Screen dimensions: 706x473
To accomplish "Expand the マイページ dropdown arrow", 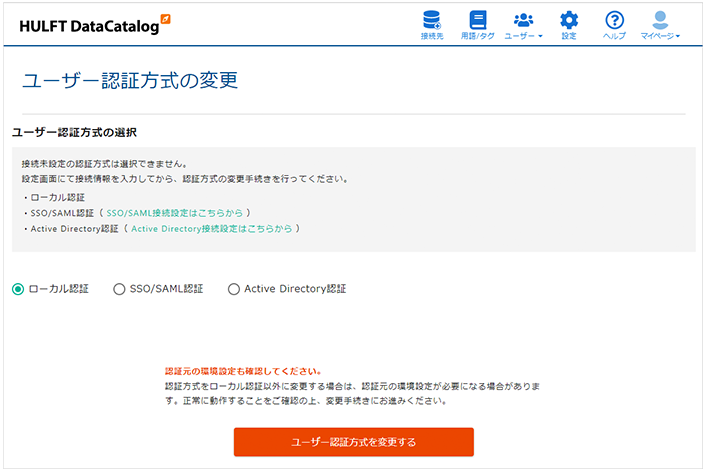I will click(678, 36).
